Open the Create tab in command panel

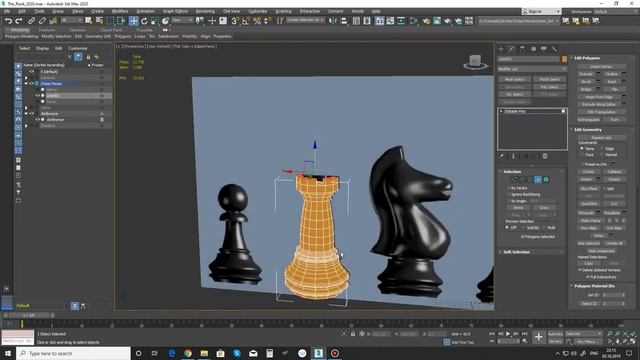501,49
